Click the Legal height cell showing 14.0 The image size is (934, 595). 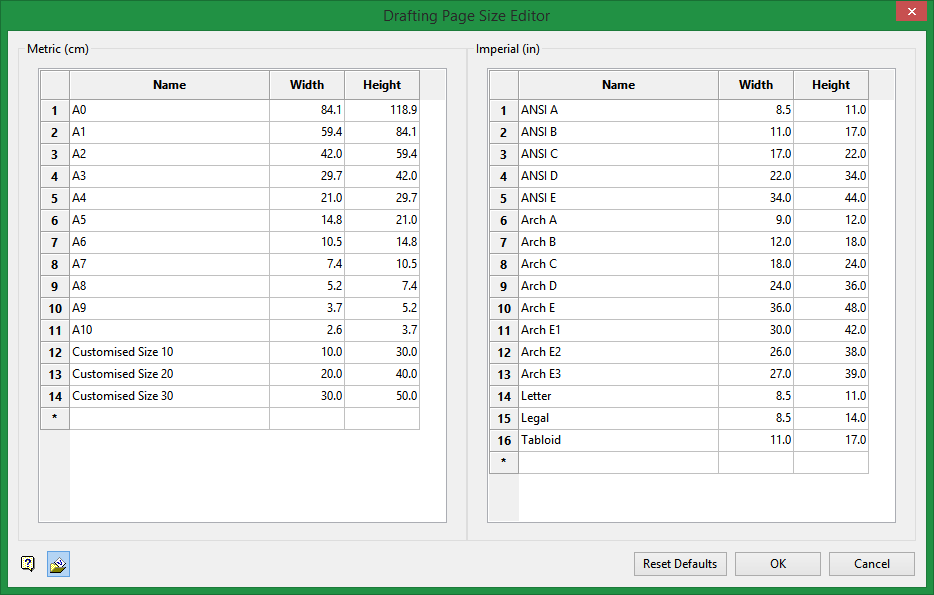click(830, 418)
